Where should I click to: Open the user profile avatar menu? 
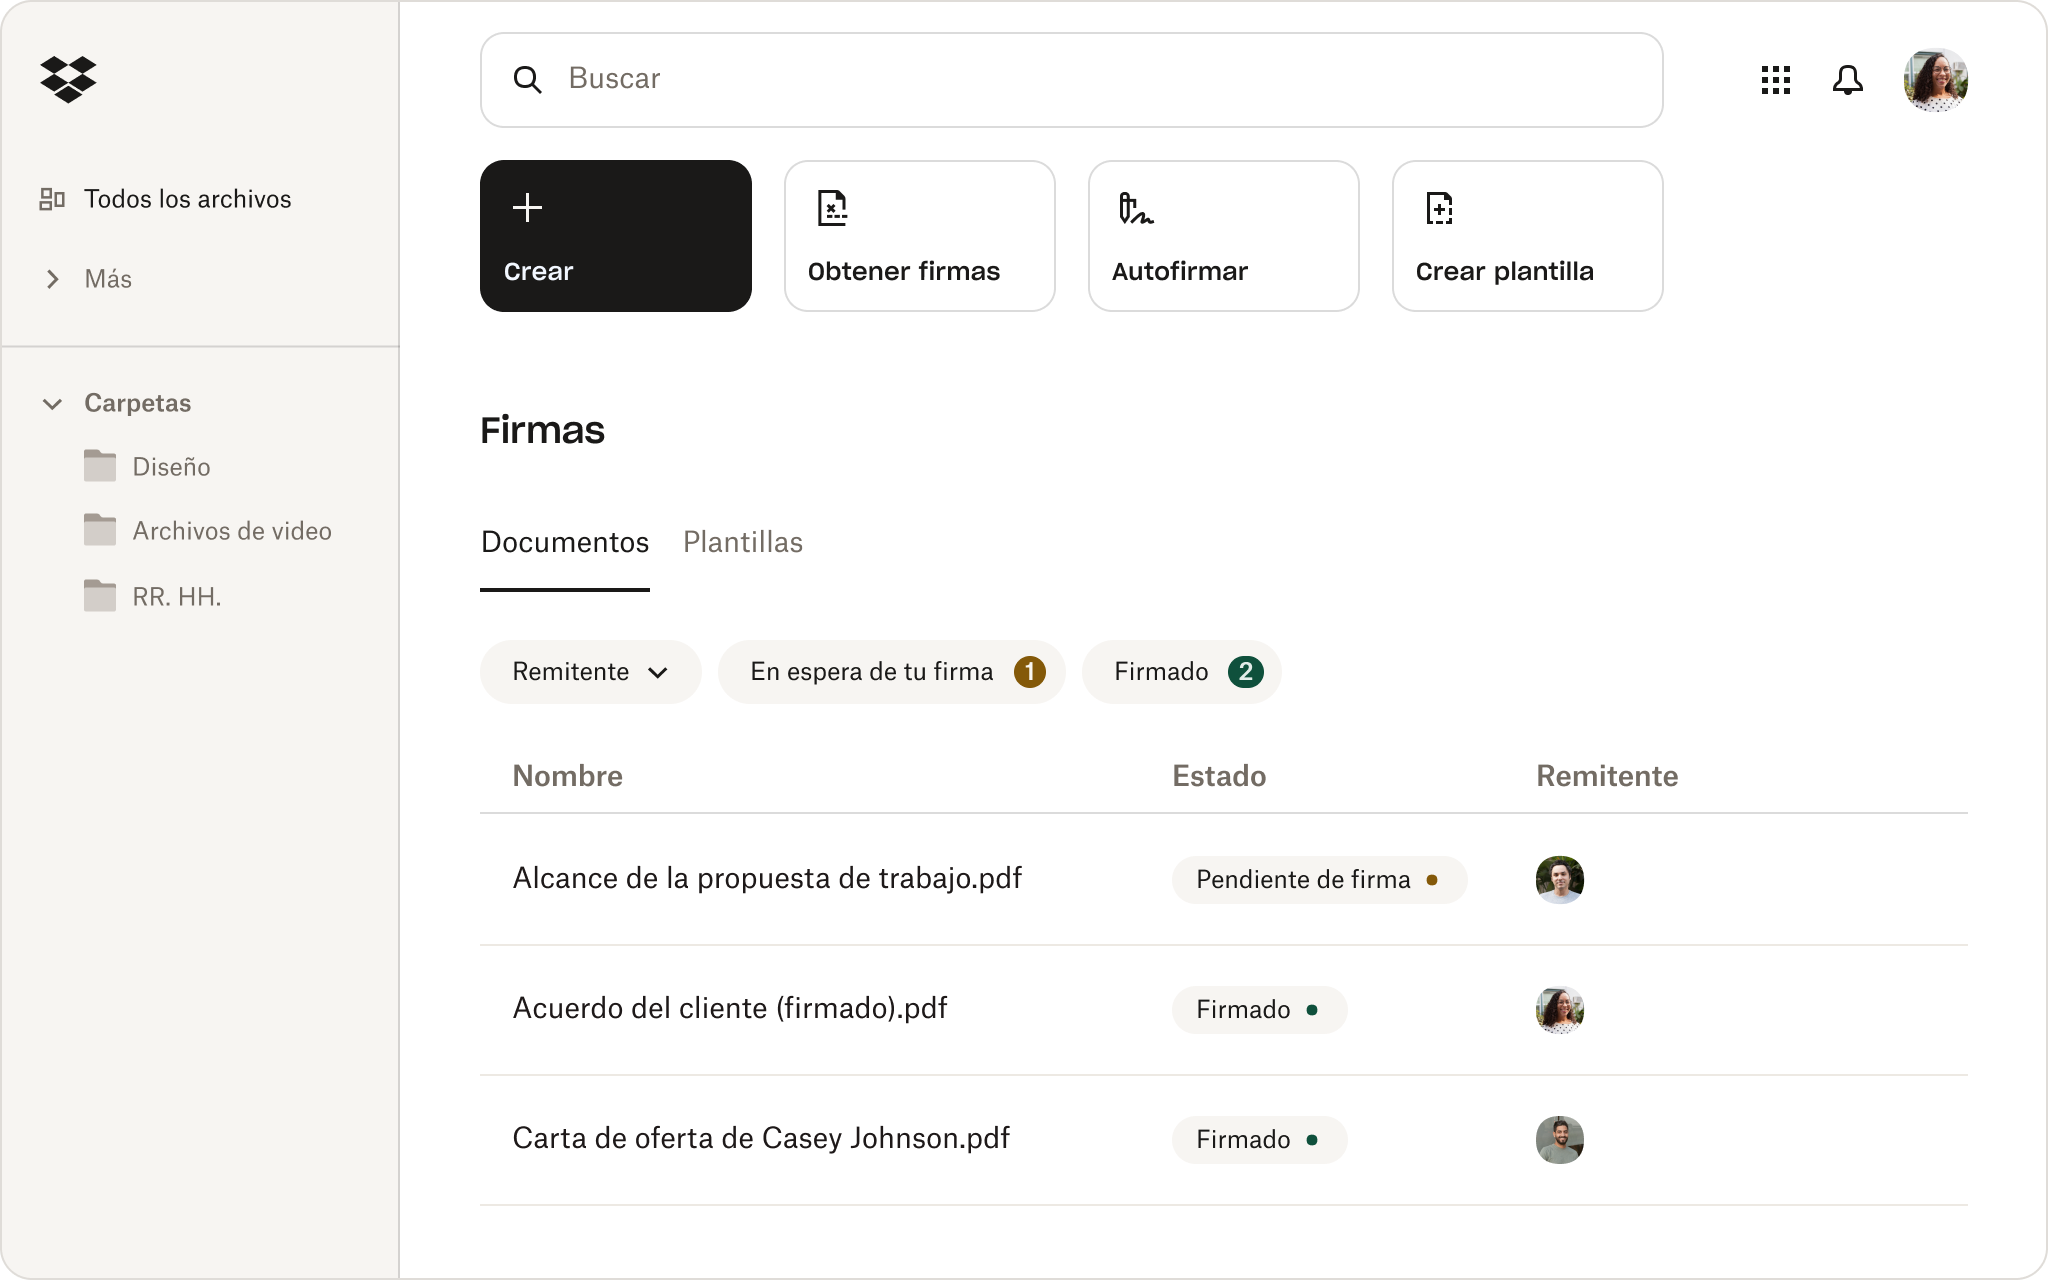click(x=1935, y=80)
